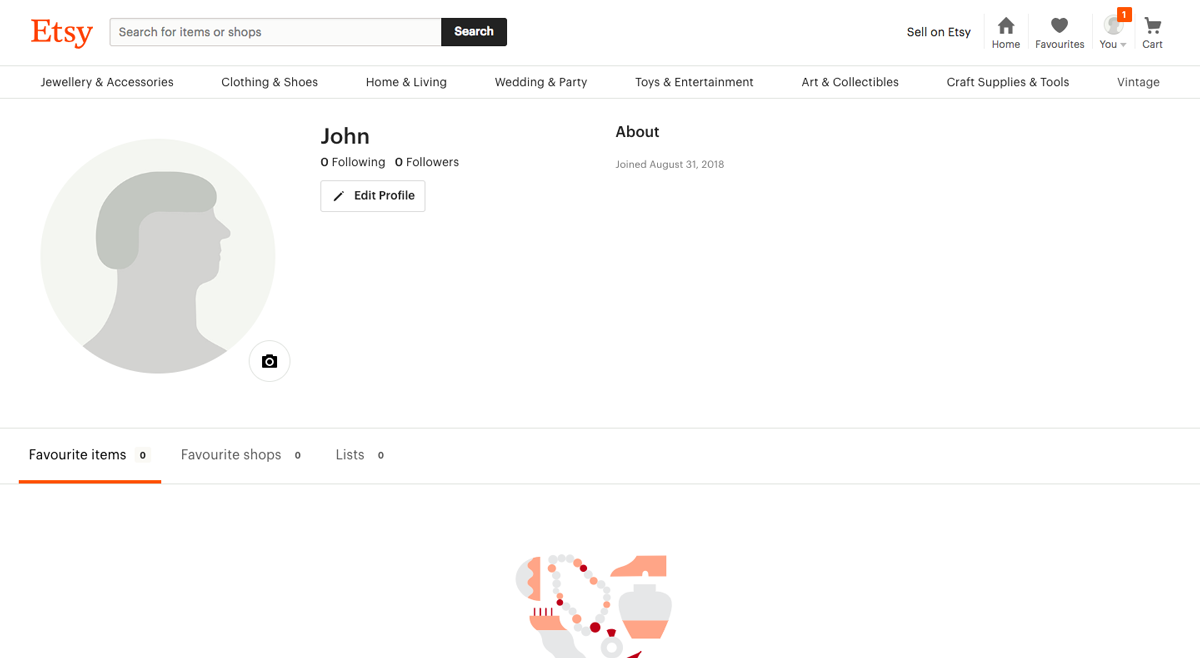Screen dimensions: 1200x658
Task: Click the profile avatar placeholder image
Action: click(x=157, y=257)
